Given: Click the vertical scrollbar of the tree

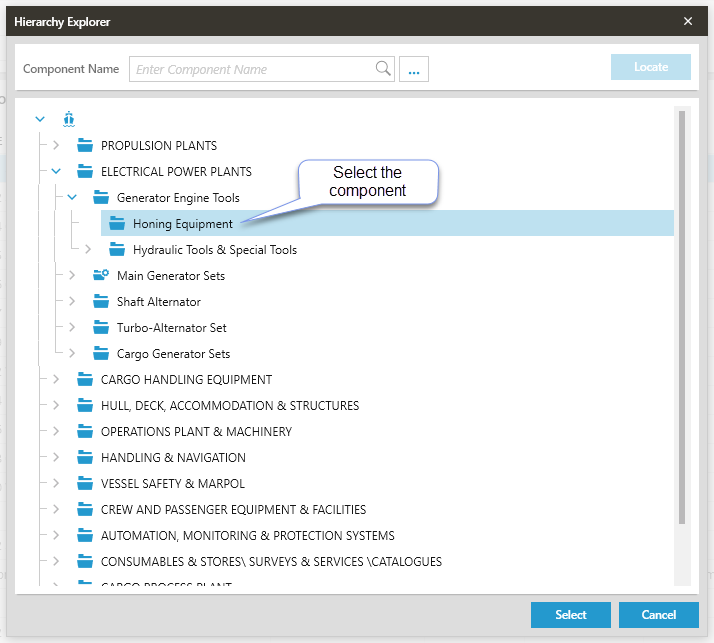Looking at the screenshot, I should tap(682, 317).
